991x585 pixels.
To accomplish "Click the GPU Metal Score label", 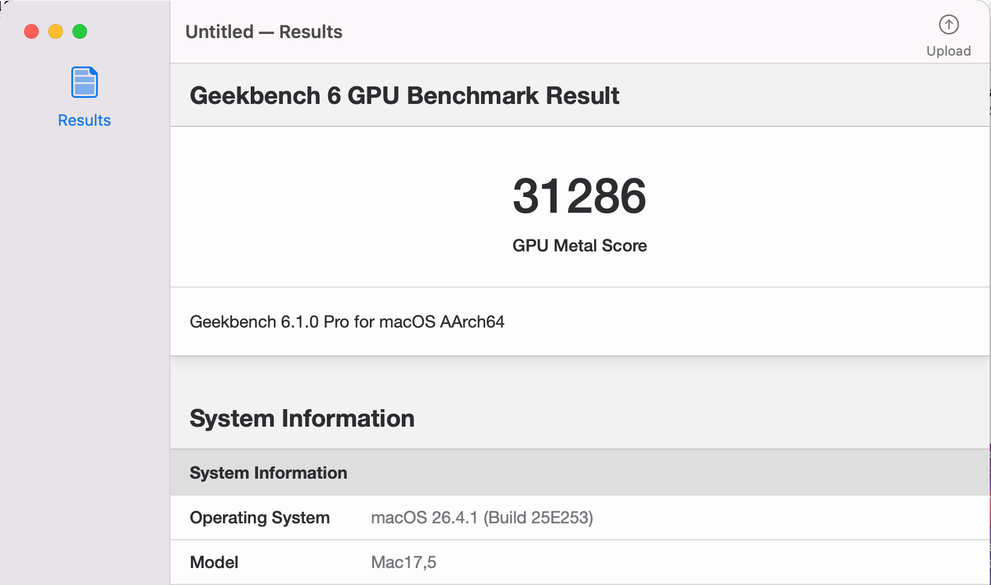I will tap(580, 245).
